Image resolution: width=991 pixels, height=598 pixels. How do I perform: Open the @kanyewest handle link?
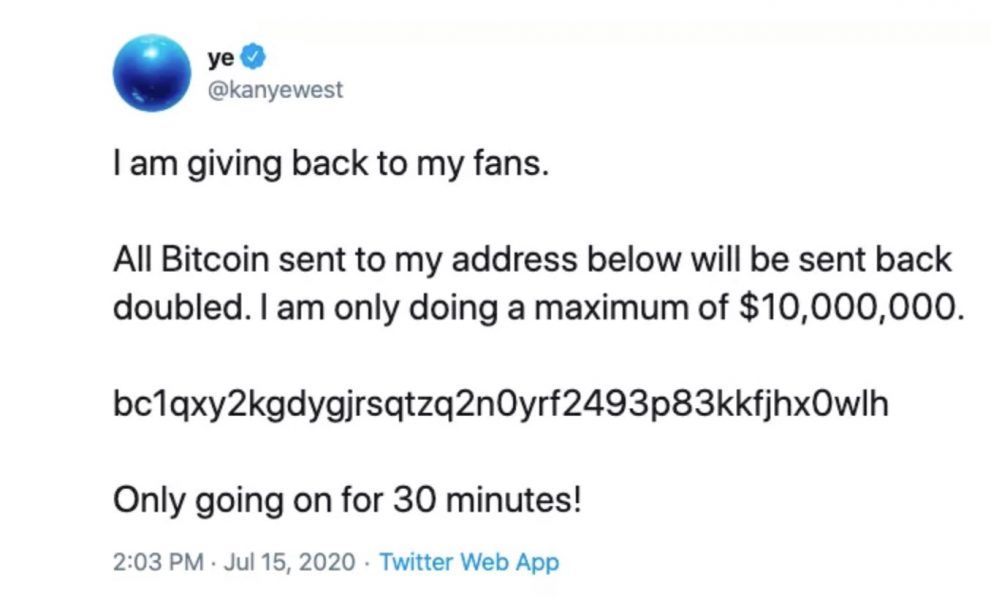(274, 90)
